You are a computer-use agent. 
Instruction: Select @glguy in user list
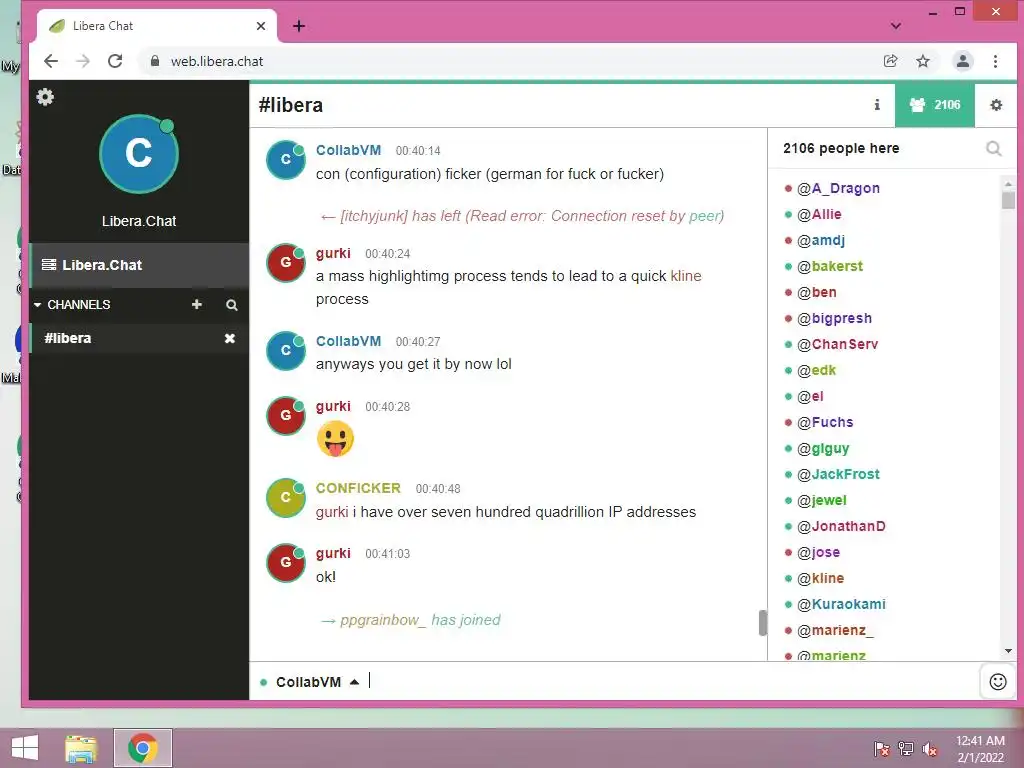coord(823,449)
